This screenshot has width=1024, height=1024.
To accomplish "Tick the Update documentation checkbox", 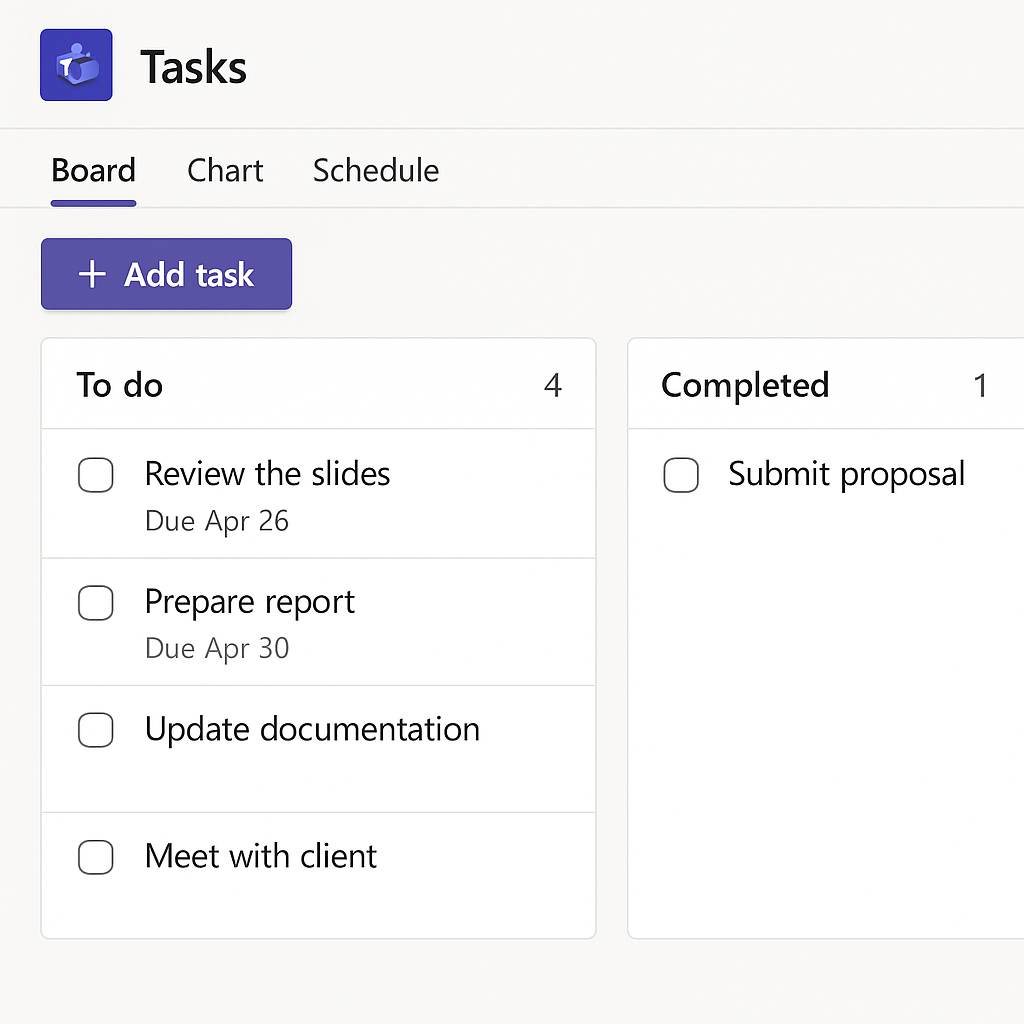I will point(95,729).
